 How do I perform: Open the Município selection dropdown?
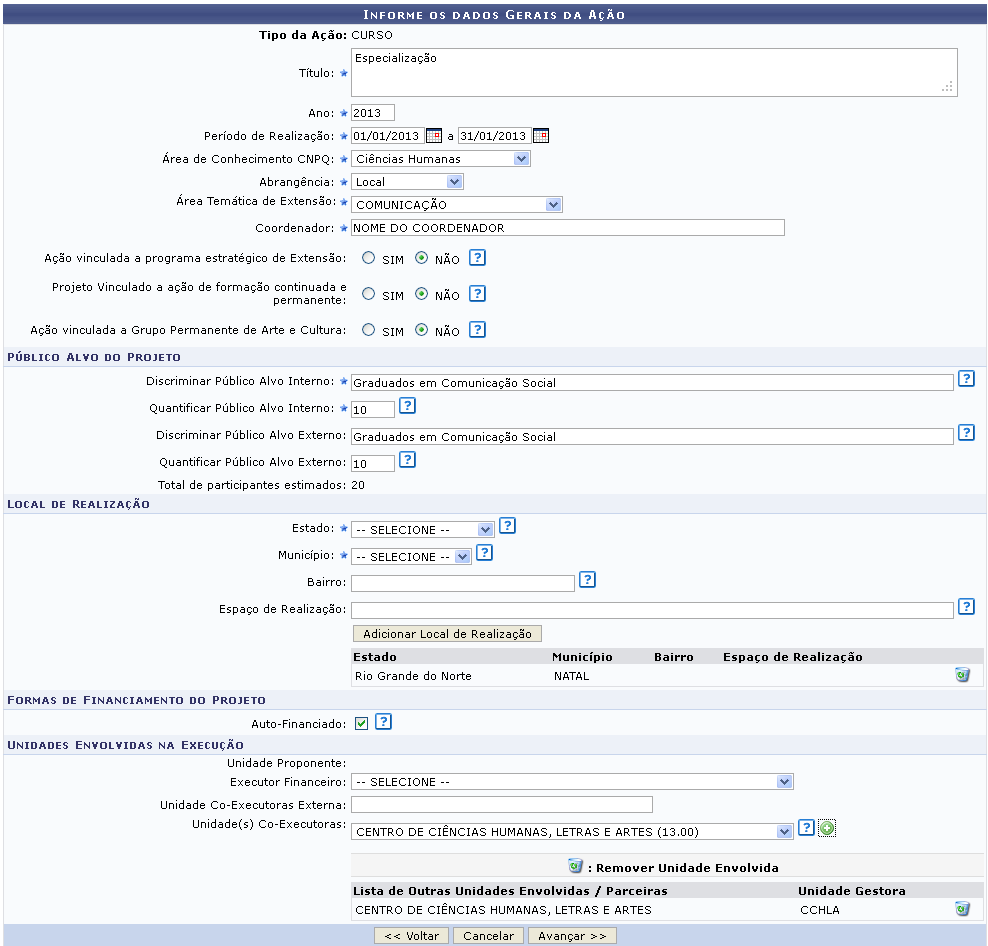(x=411, y=557)
